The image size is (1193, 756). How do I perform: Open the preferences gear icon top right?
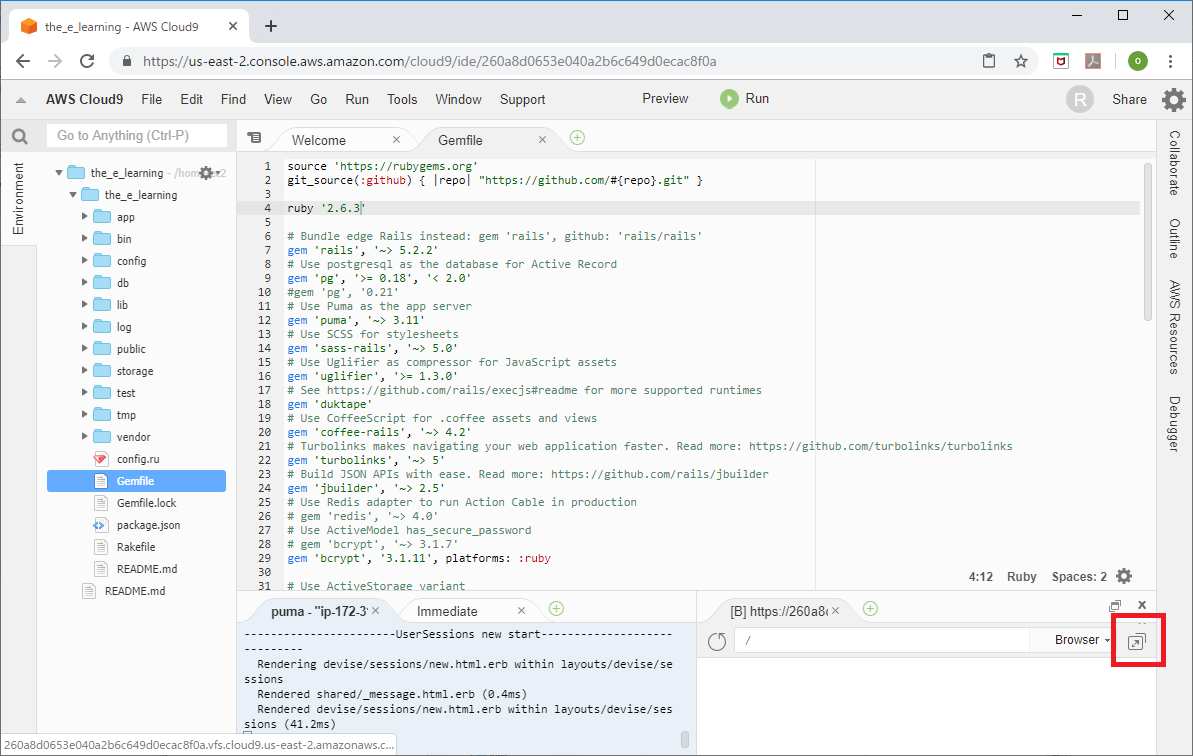coord(1173,100)
